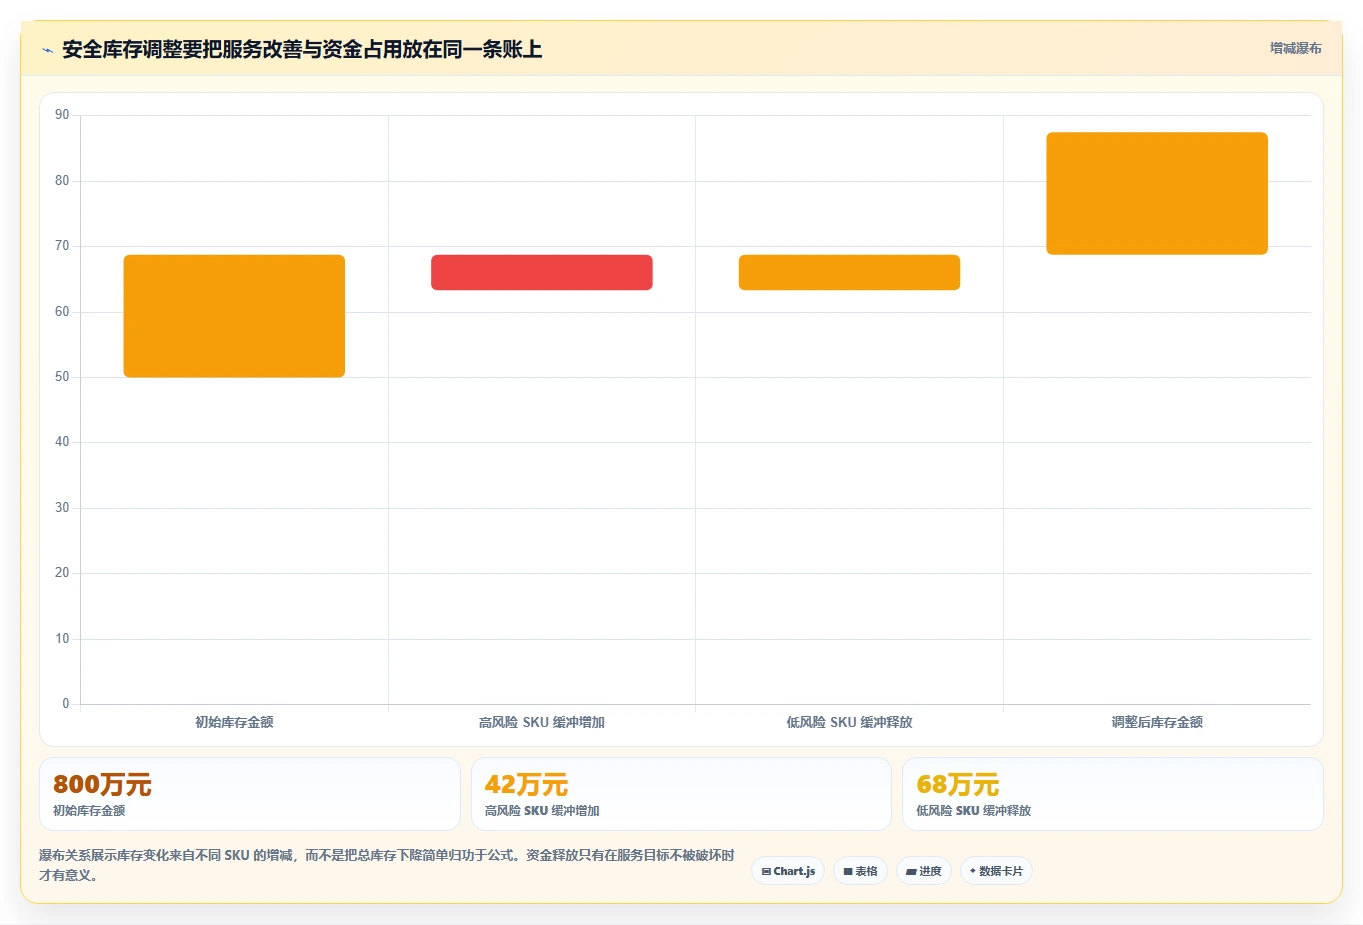
Task: Click the y-axis value 90
Action: pos(62,115)
